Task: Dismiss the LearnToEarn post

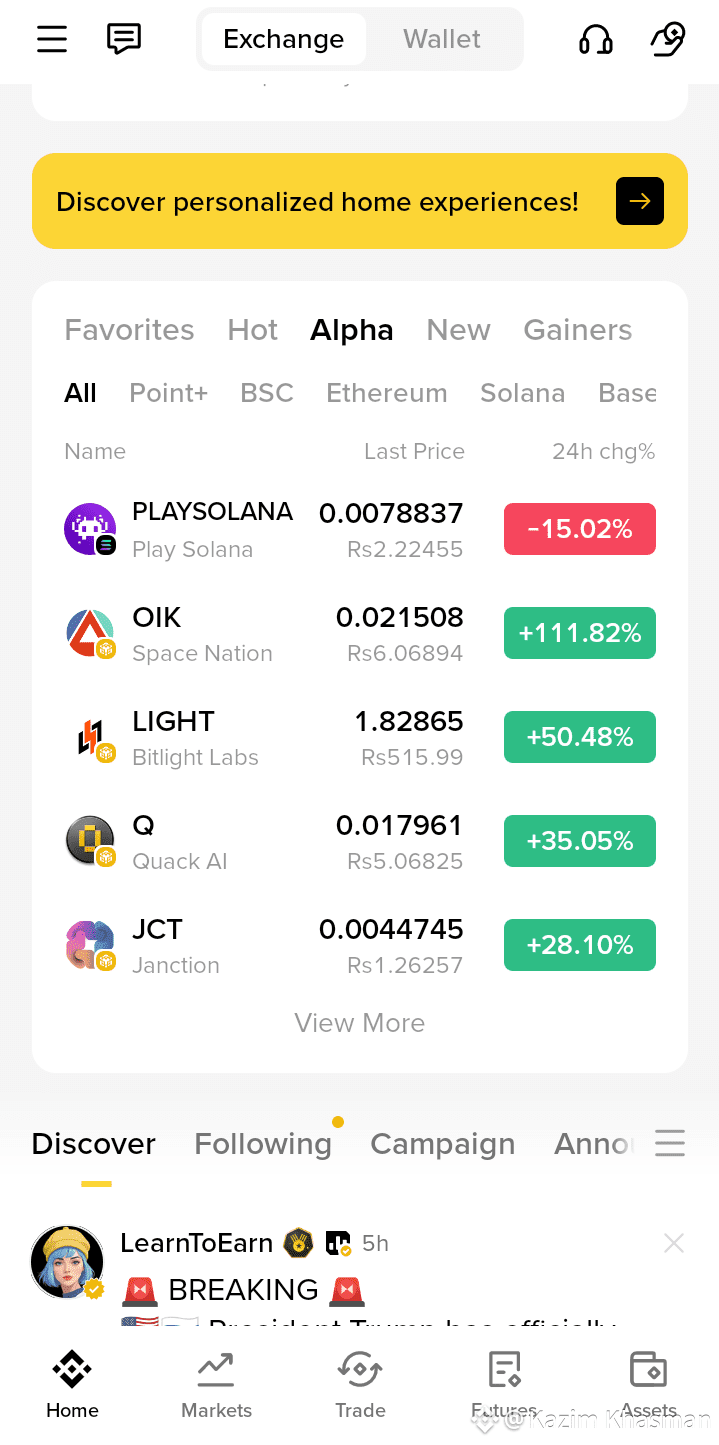Action: (x=674, y=1243)
